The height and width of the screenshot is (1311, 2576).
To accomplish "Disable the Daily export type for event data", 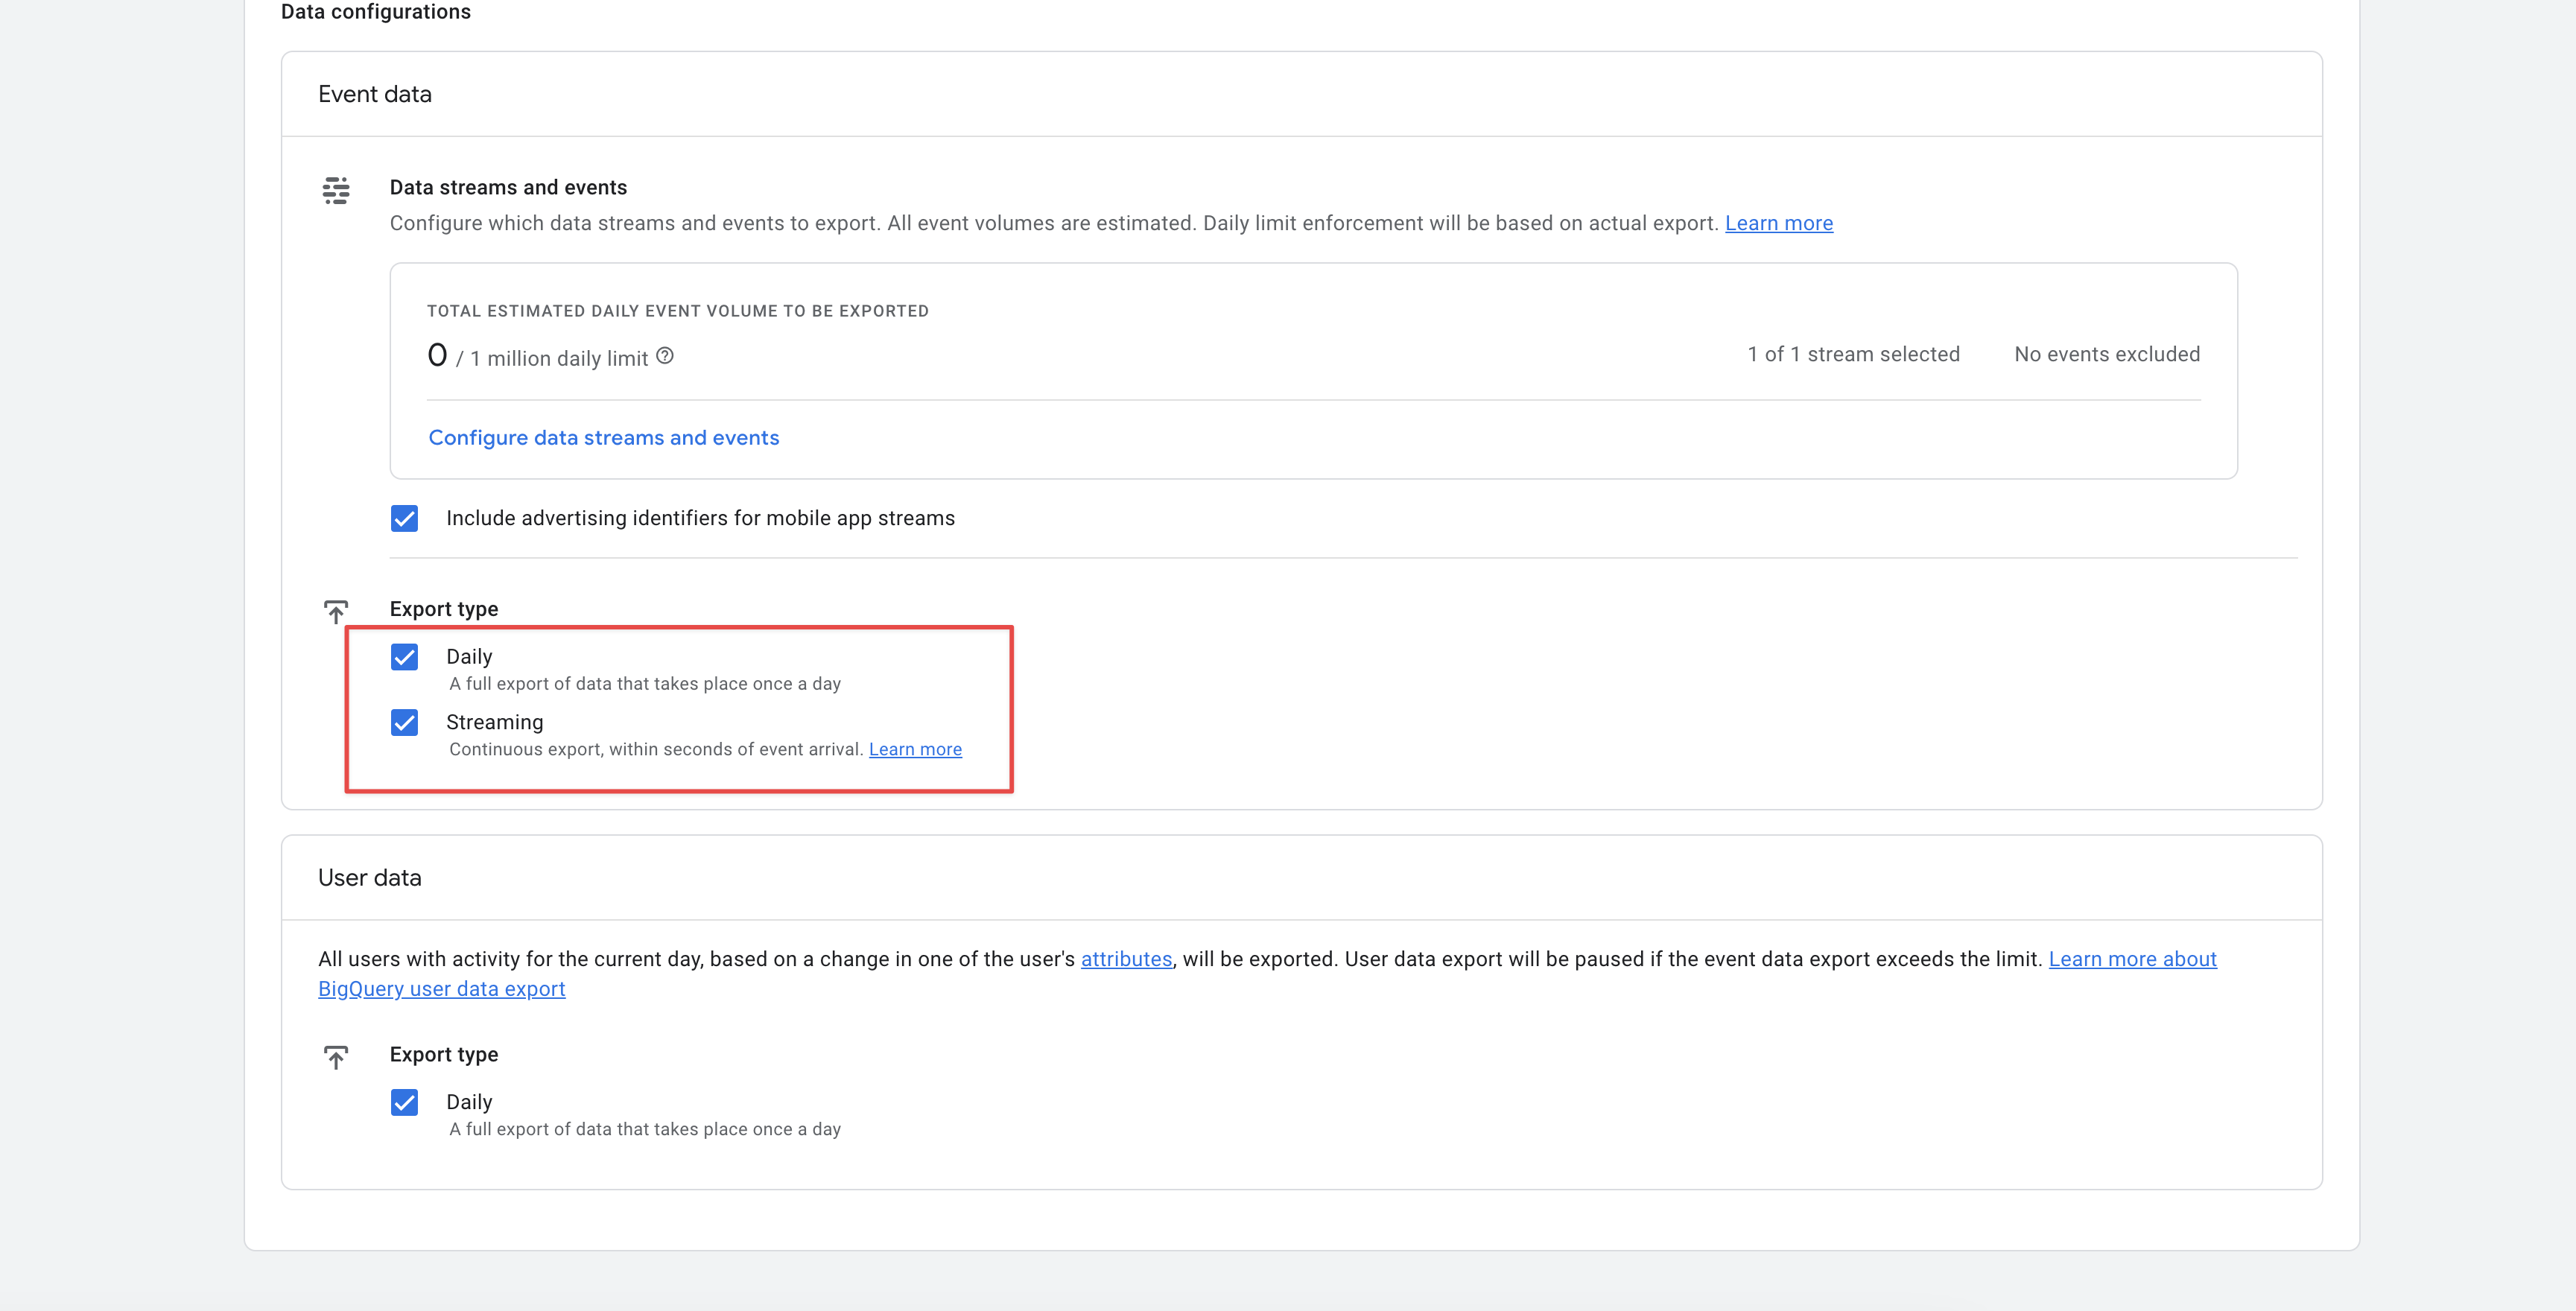I will [405, 657].
